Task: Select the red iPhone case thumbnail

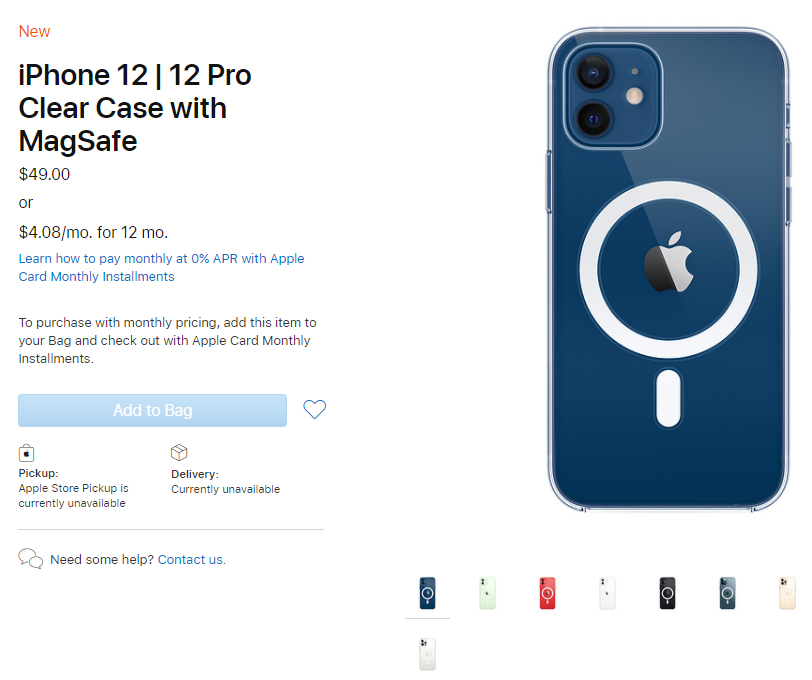Action: click(547, 594)
